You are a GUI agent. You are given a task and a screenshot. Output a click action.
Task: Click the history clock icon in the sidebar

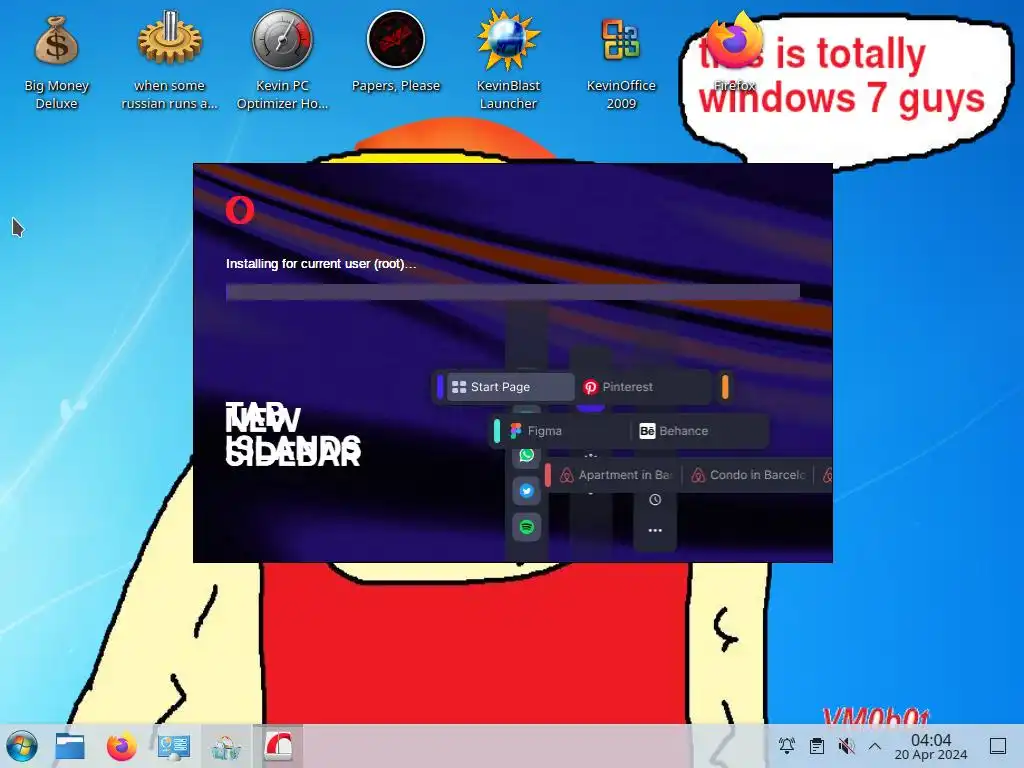click(x=655, y=500)
